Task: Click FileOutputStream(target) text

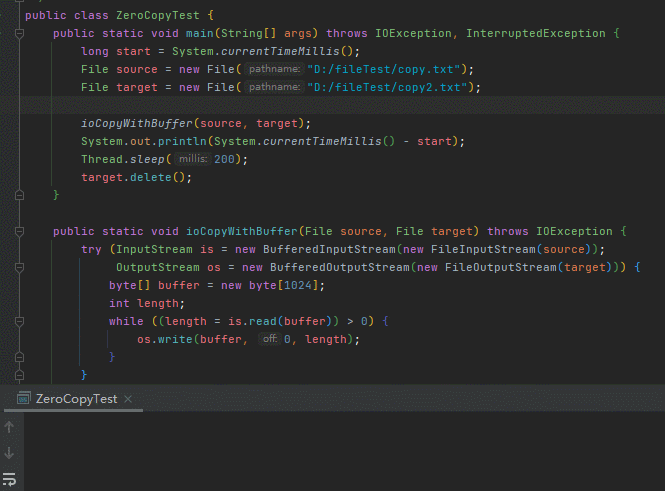Action: pos(528,267)
